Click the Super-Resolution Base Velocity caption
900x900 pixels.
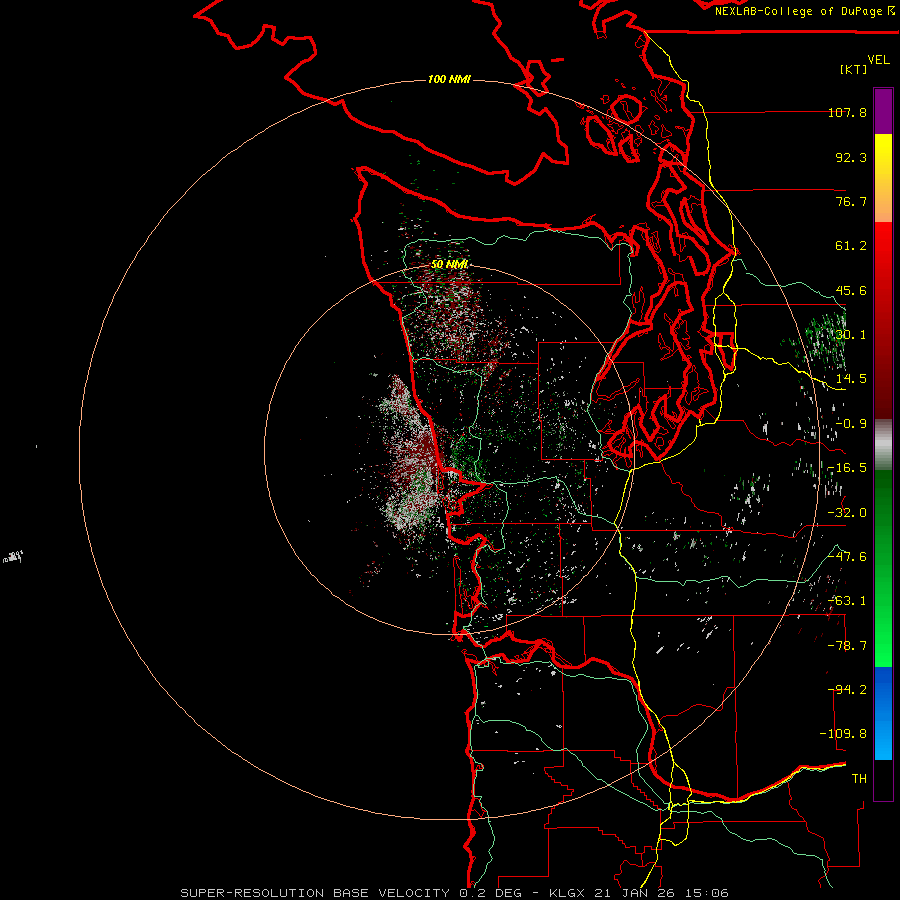[x=454, y=893]
